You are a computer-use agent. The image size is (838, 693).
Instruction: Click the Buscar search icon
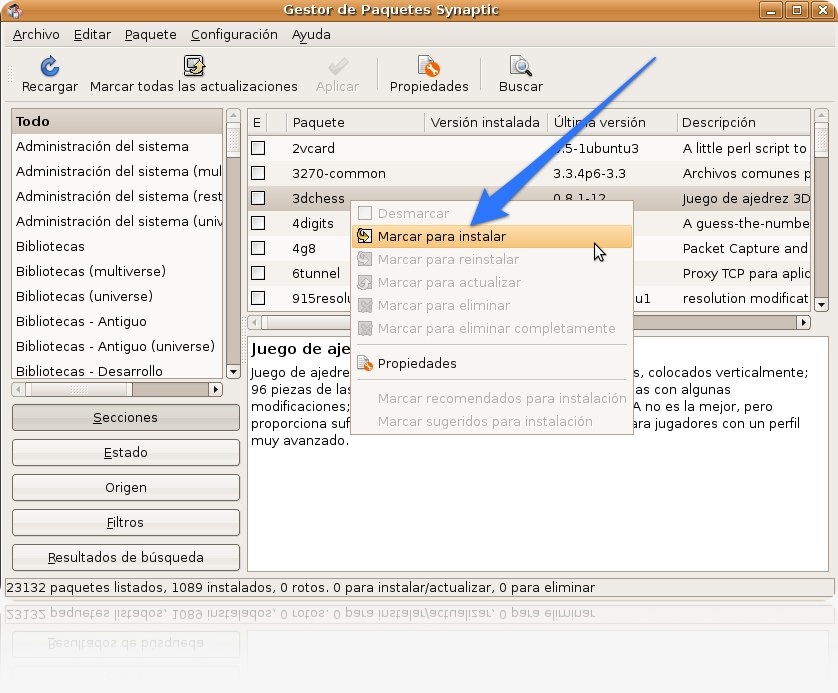(520, 67)
